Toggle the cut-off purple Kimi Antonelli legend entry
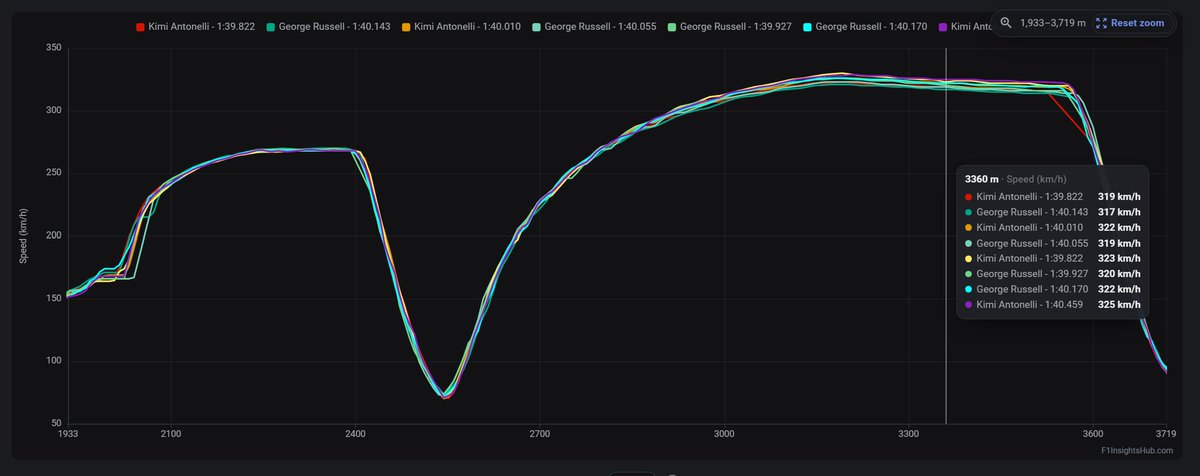This screenshot has height=476, width=1200. click(964, 26)
